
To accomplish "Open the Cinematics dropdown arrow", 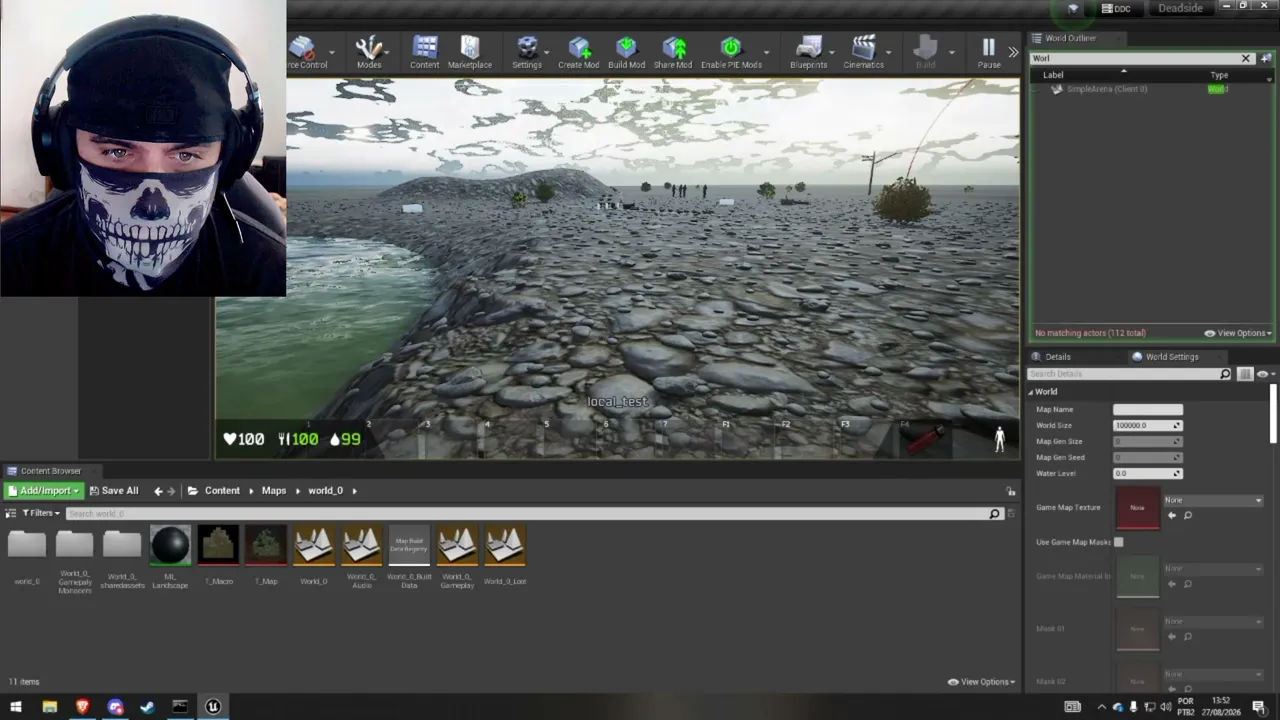I will [888, 52].
